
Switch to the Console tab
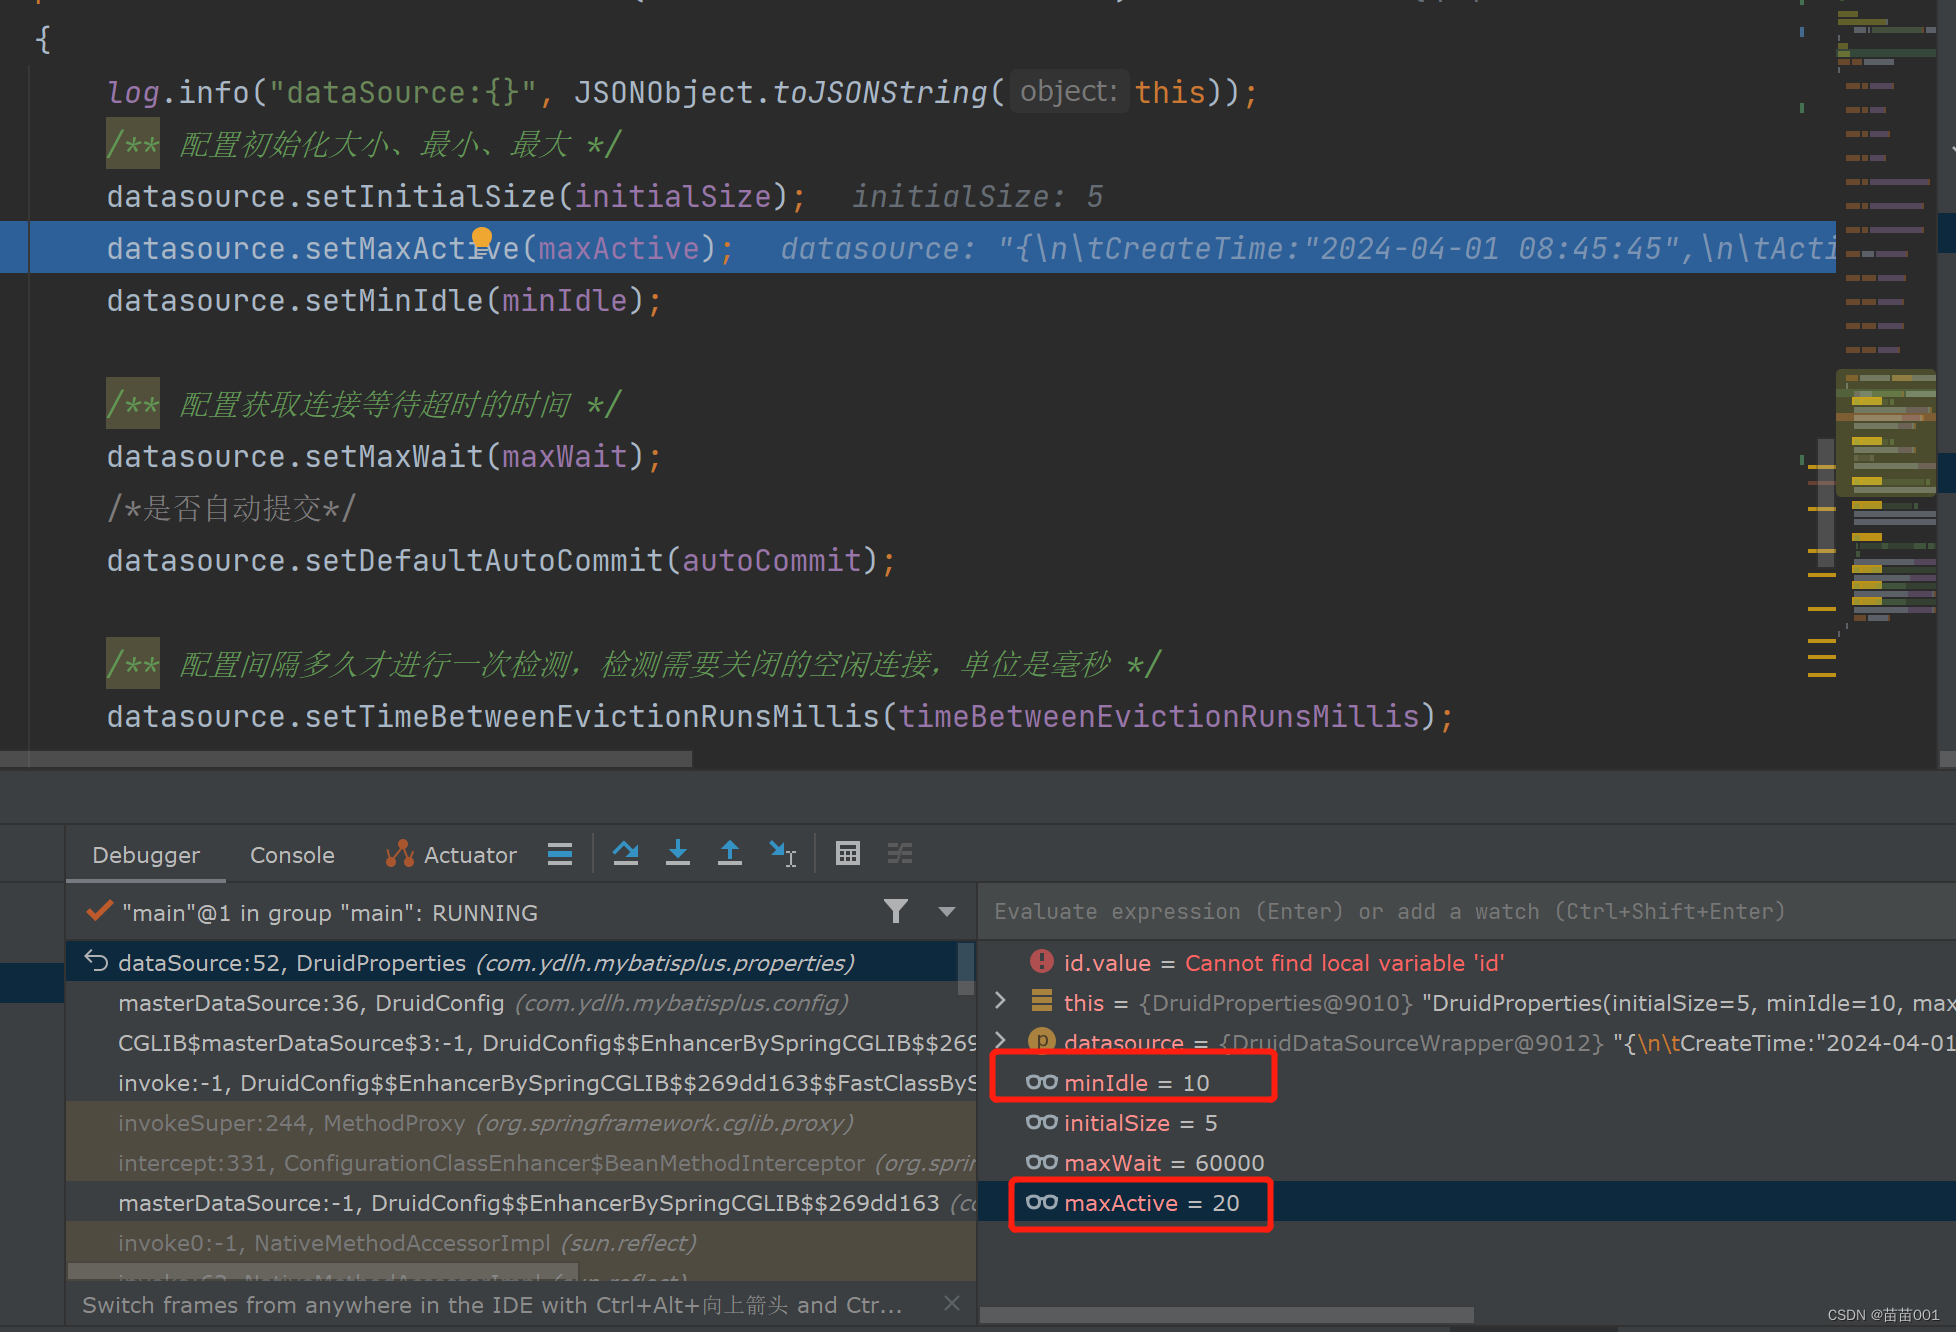(292, 854)
